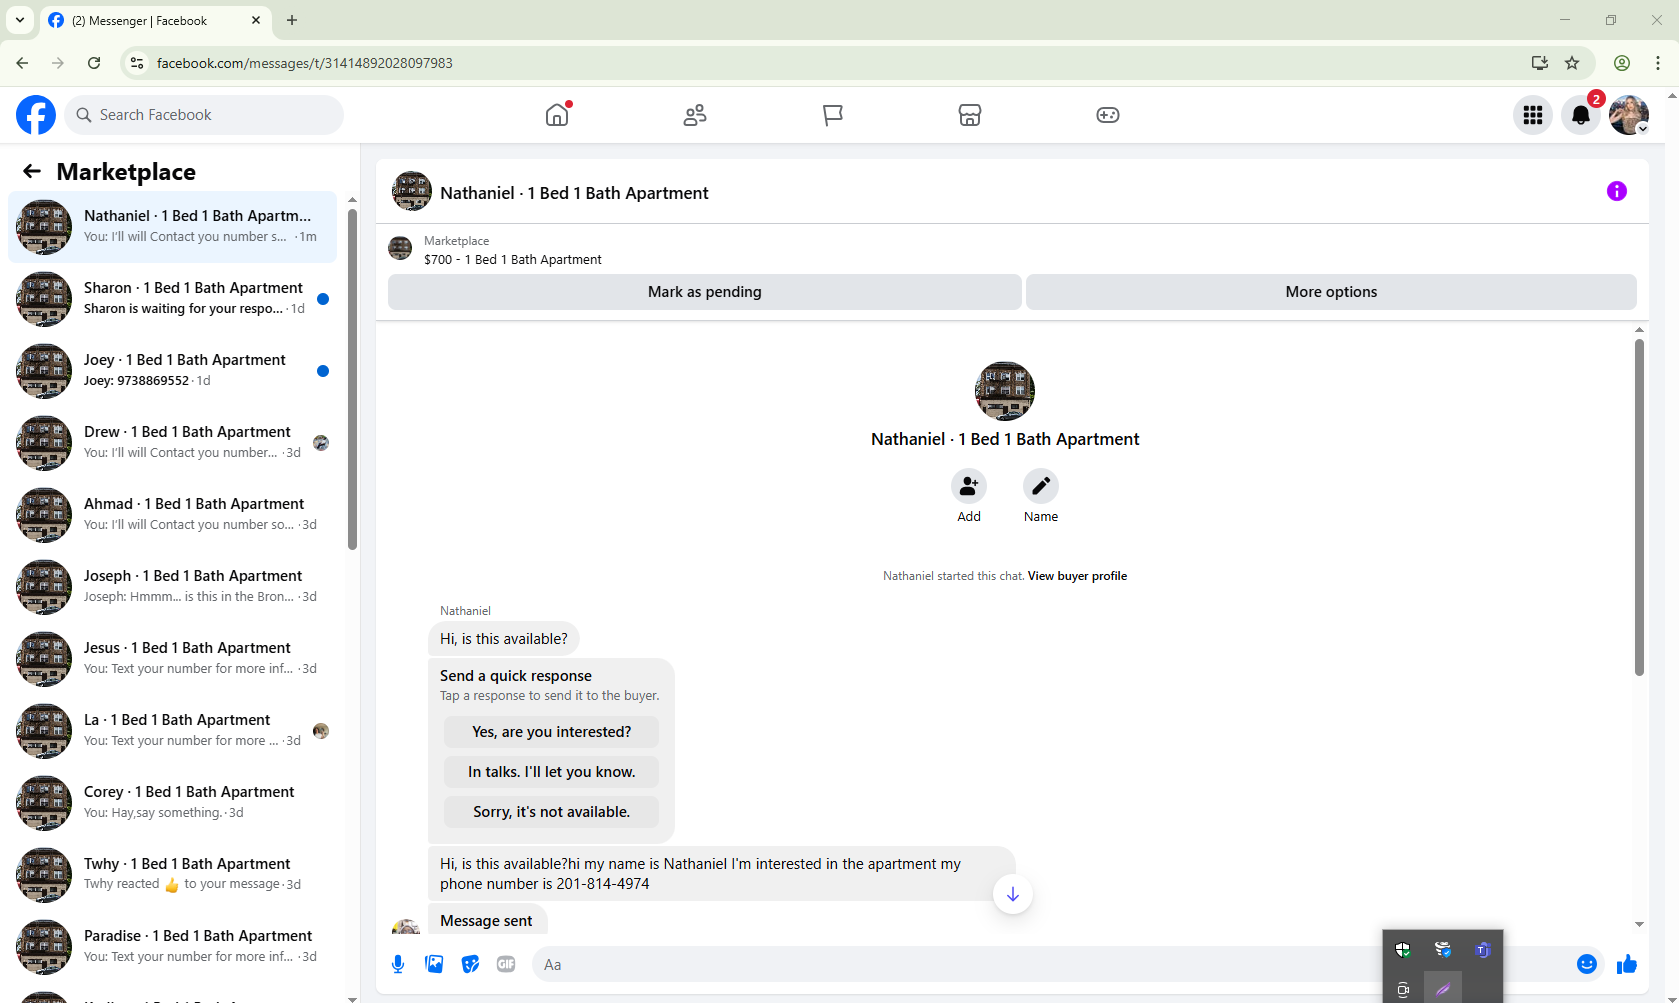Viewport: 1679px width, 1003px height.
Task: Reload the page
Action: click(94, 63)
